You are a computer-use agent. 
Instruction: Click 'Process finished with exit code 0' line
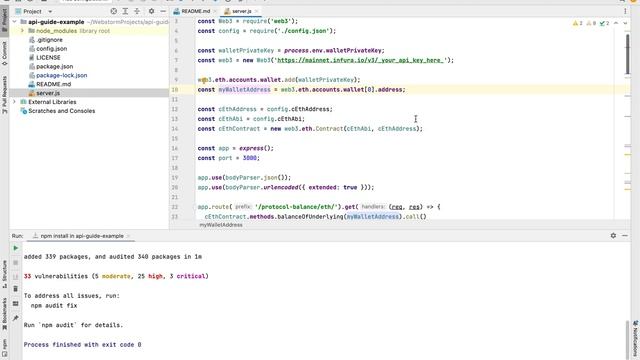[x=82, y=344]
